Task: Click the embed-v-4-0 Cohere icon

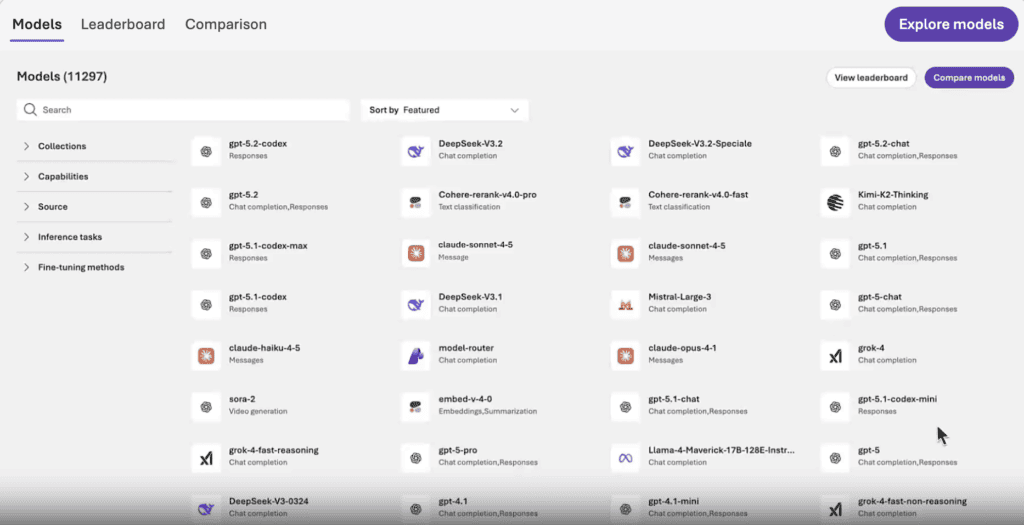Action: pyautogui.click(x=415, y=407)
